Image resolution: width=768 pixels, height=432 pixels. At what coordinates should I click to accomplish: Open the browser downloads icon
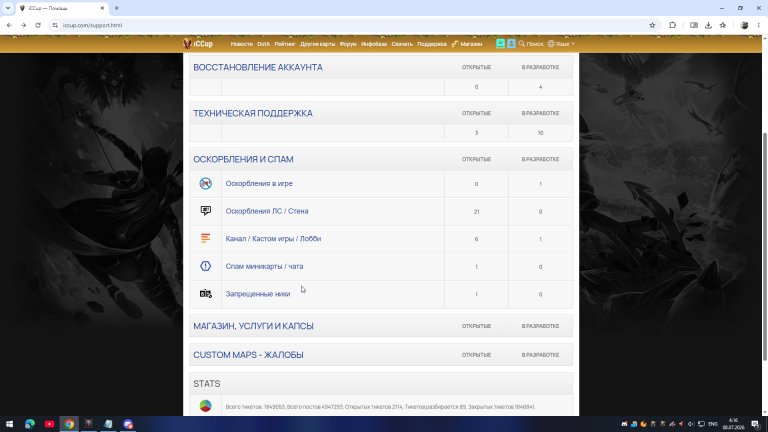click(x=708, y=25)
